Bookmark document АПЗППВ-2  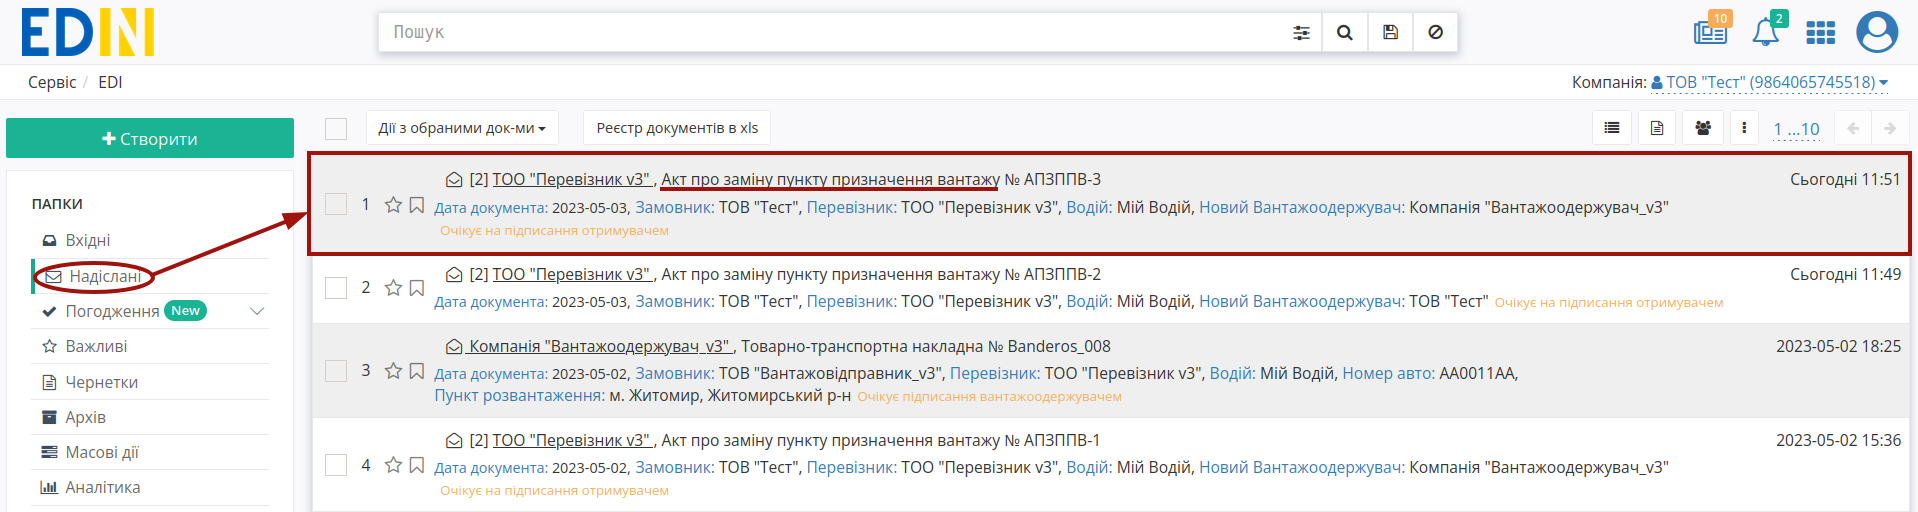[417, 288]
